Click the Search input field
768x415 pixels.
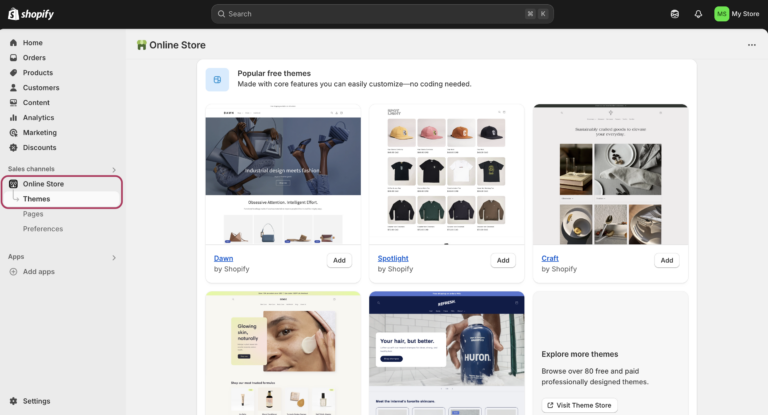pyautogui.click(x=380, y=14)
